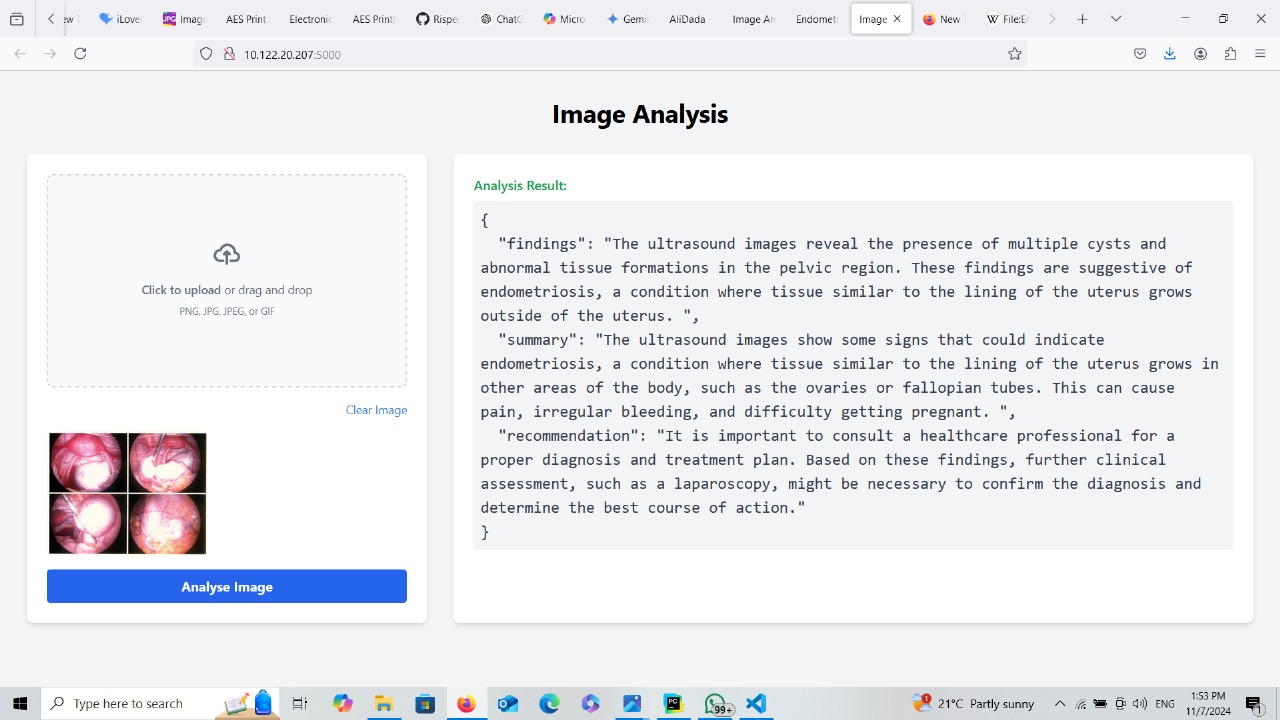Image resolution: width=1280 pixels, height=720 pixels.
Task: Open Microsoft Store from the taskbar
Action: [425, 704]
